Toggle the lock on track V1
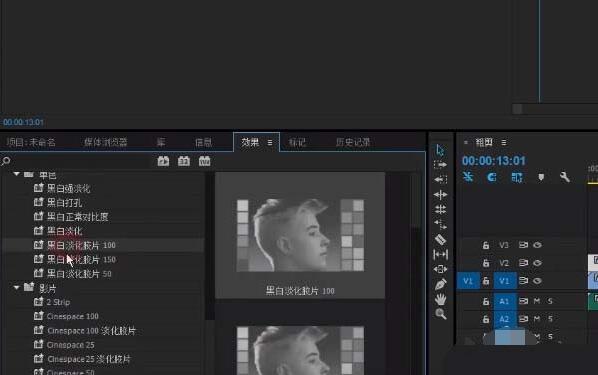The image size is (598, 375). 486,281
